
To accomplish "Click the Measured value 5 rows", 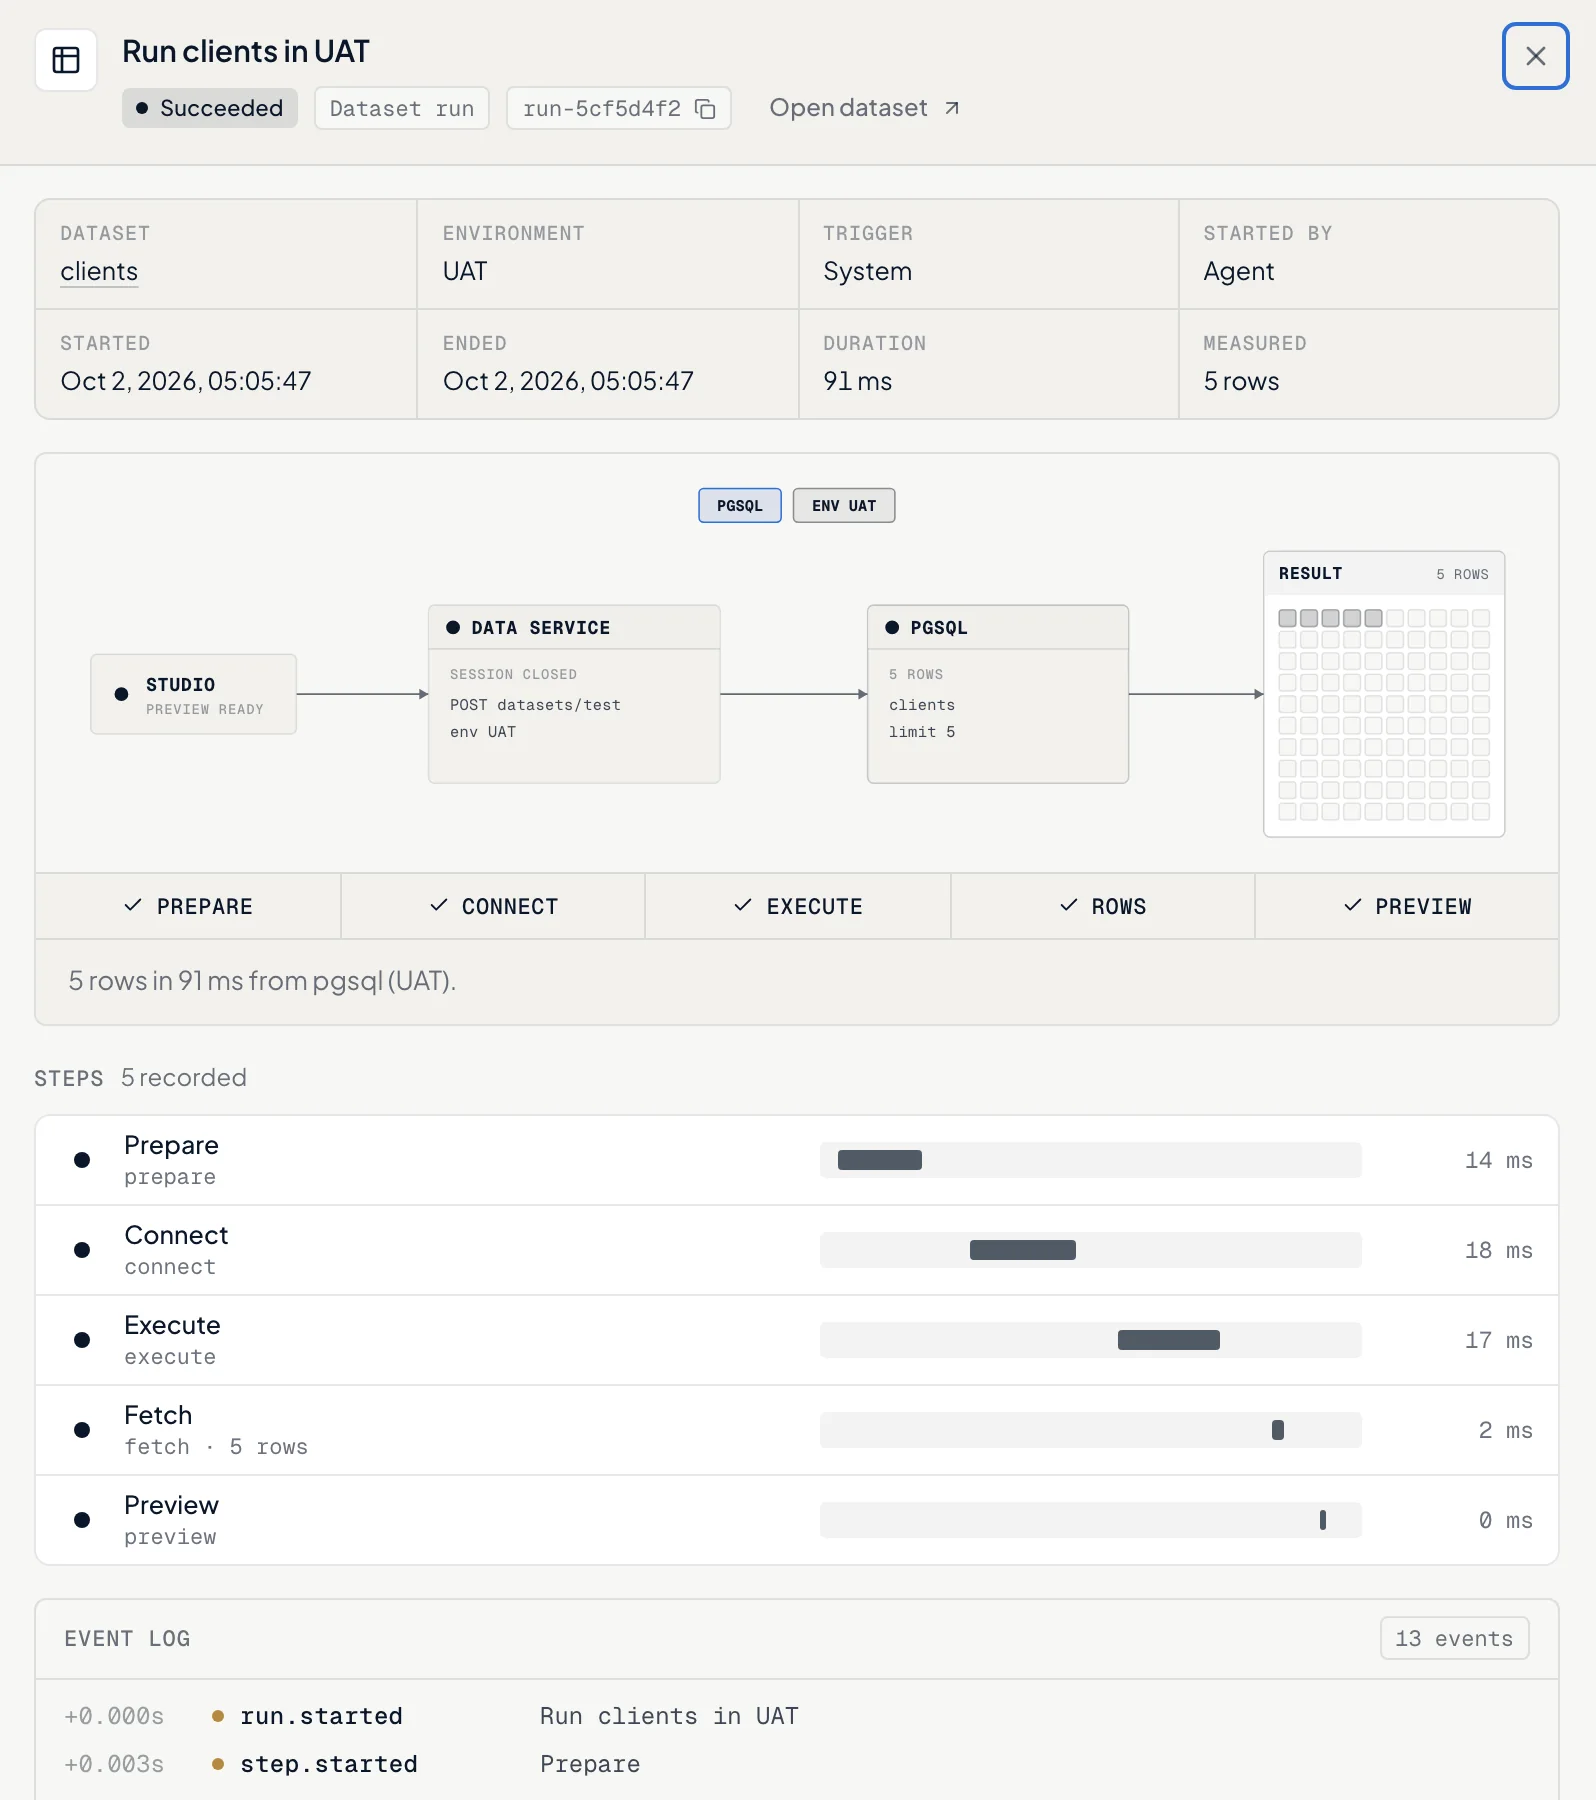I will click(x=1241, y=381).
